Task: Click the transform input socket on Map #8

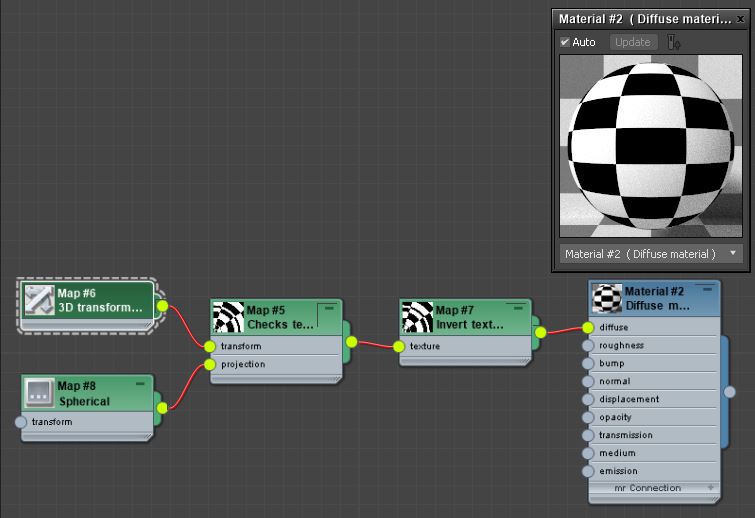Action: 21,422
